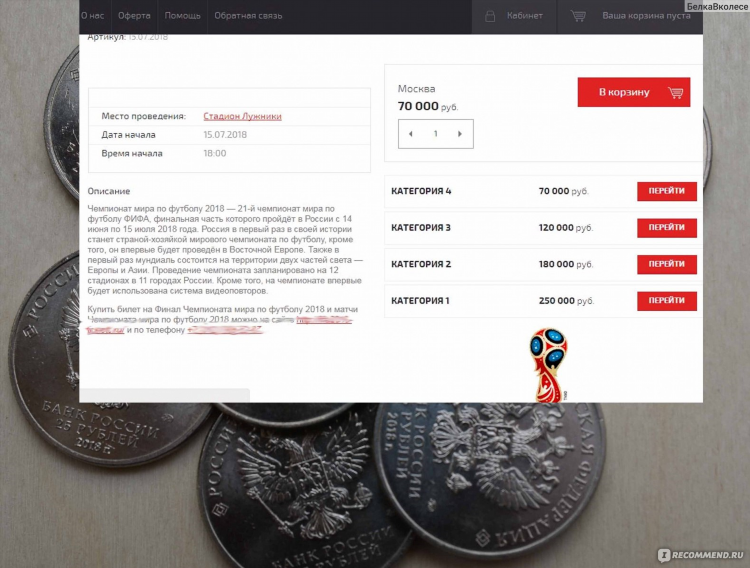Click the 'Время начала' label
This screenshot has width=750, height=568.
click(x=132, y=154)
